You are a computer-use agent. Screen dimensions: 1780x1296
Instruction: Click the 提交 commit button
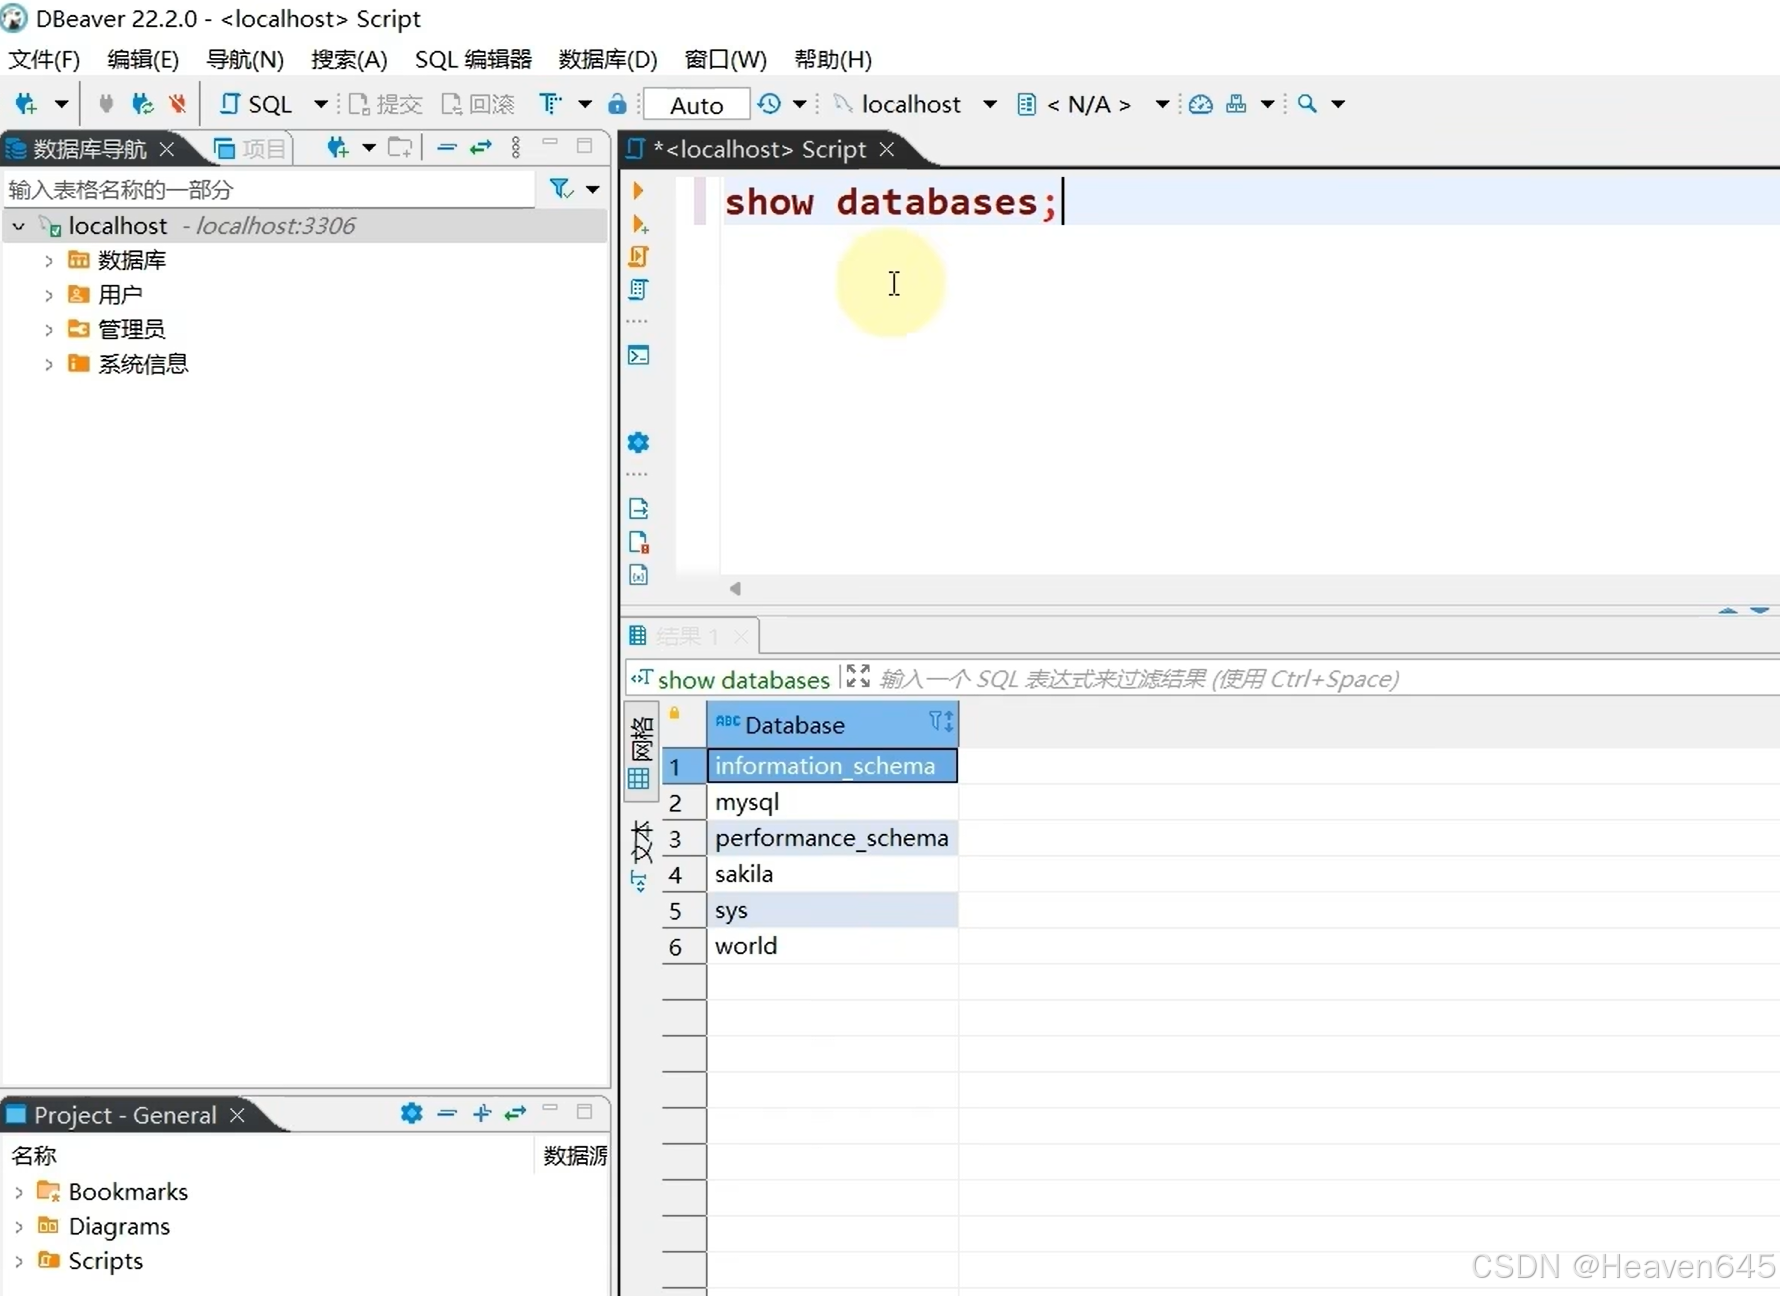[385, 104]
